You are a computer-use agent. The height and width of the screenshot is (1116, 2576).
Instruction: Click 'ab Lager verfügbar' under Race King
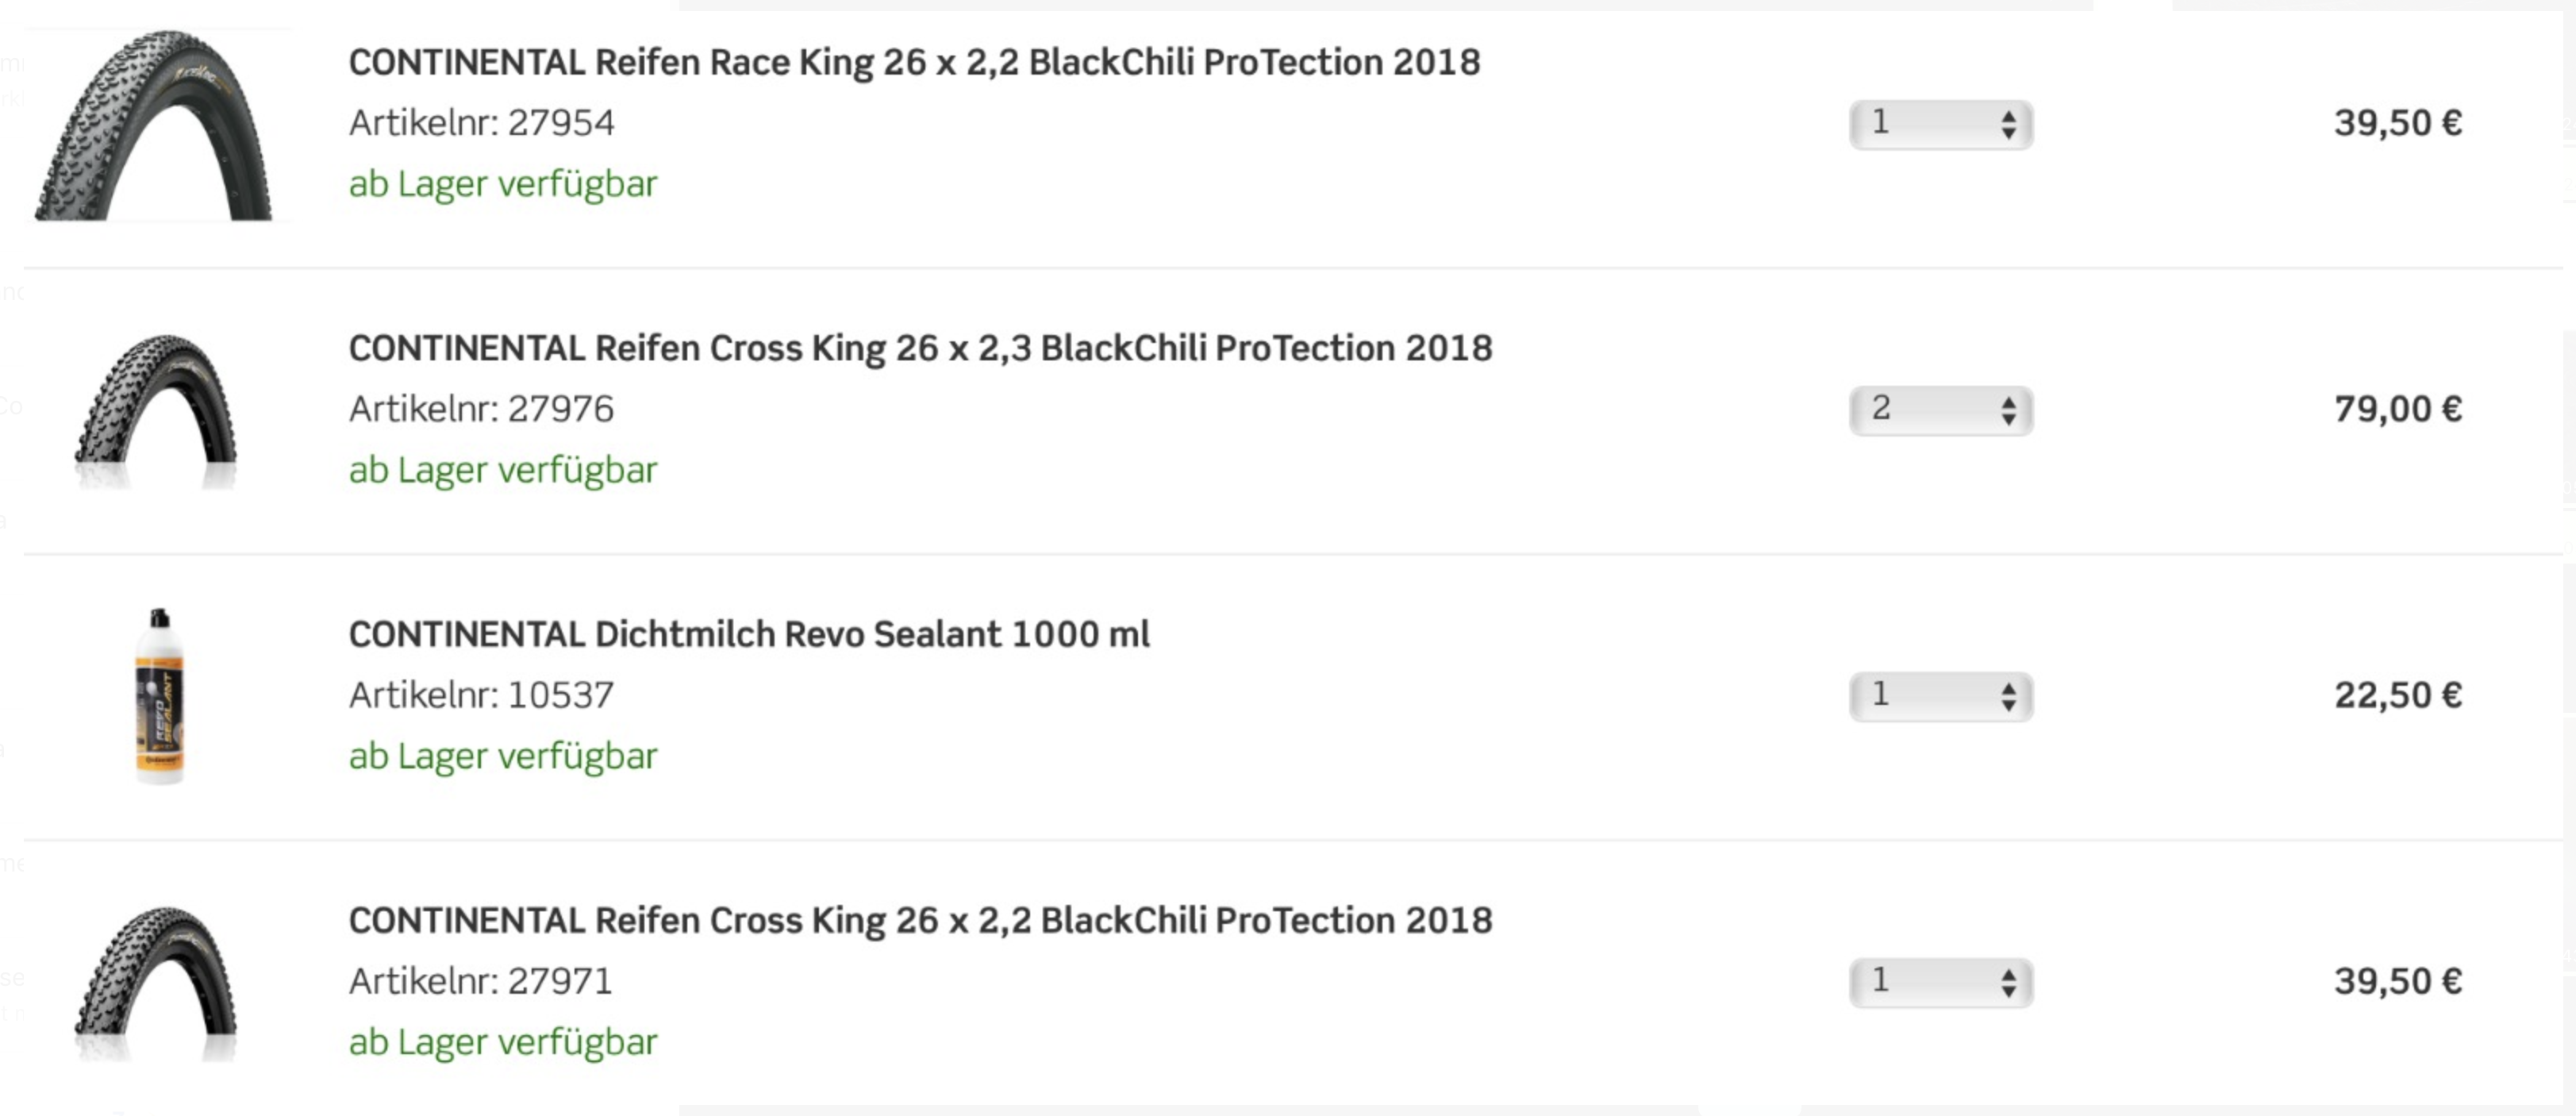pos(503,184)
